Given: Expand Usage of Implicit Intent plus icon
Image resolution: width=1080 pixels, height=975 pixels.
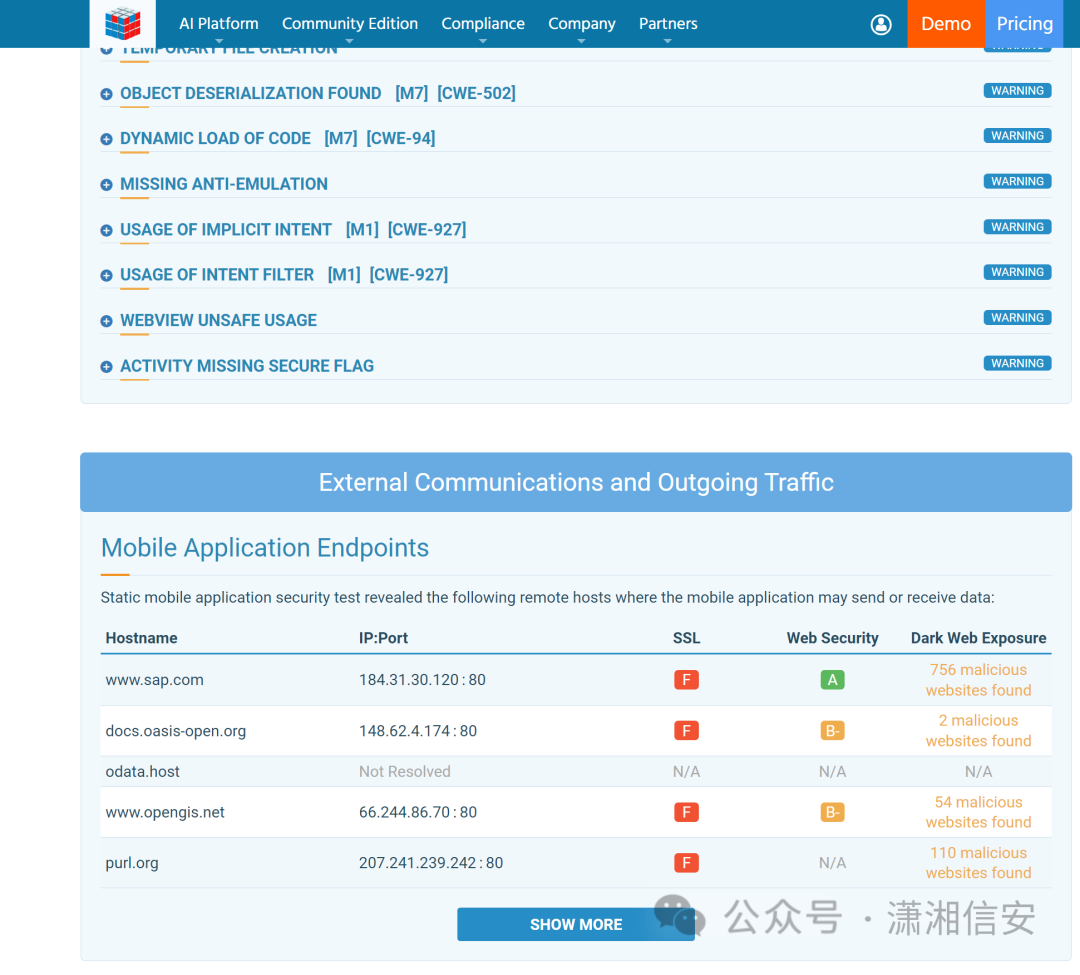Looking at the screenshot, I should (106, 230).
